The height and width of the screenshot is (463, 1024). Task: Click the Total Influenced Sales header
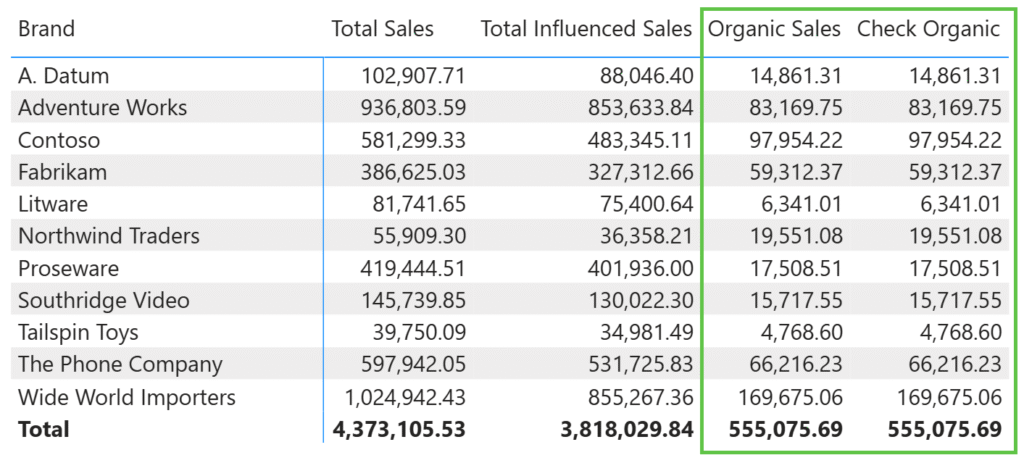[586, 30]
